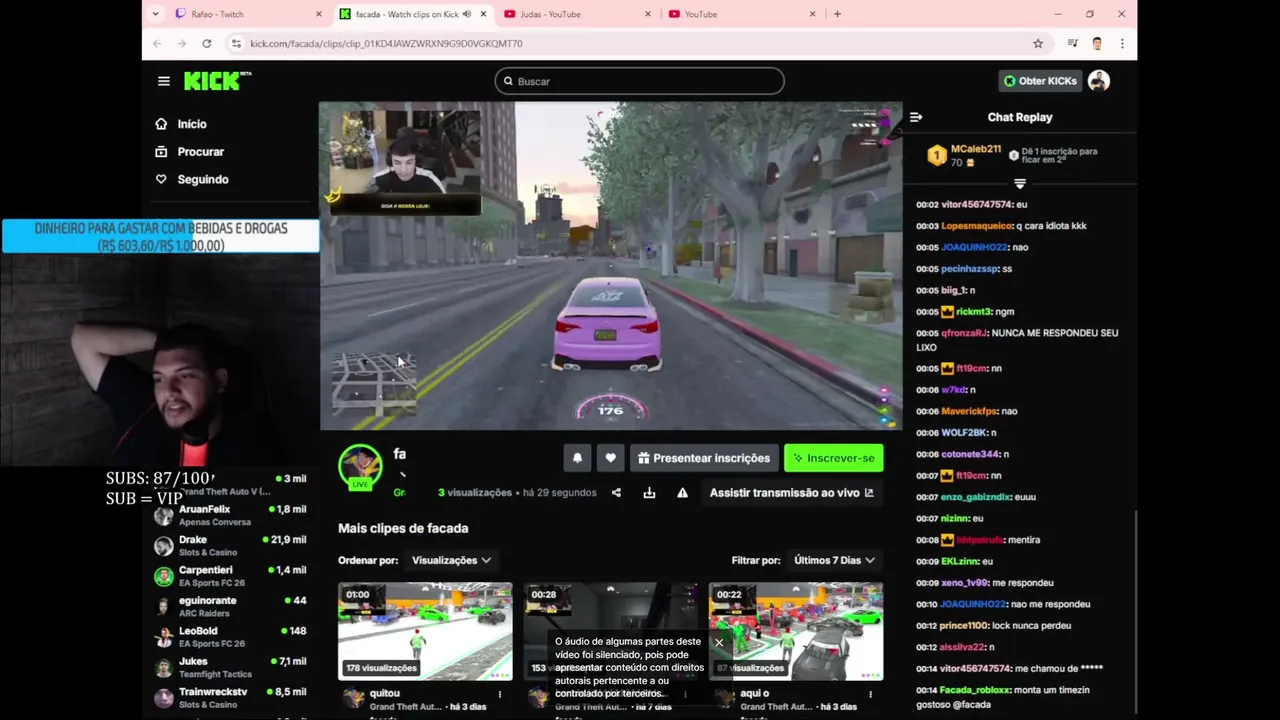This screenshot has width=1280, height=720.
Task: Collapse the Chat Replay panel
Action: 916,117
